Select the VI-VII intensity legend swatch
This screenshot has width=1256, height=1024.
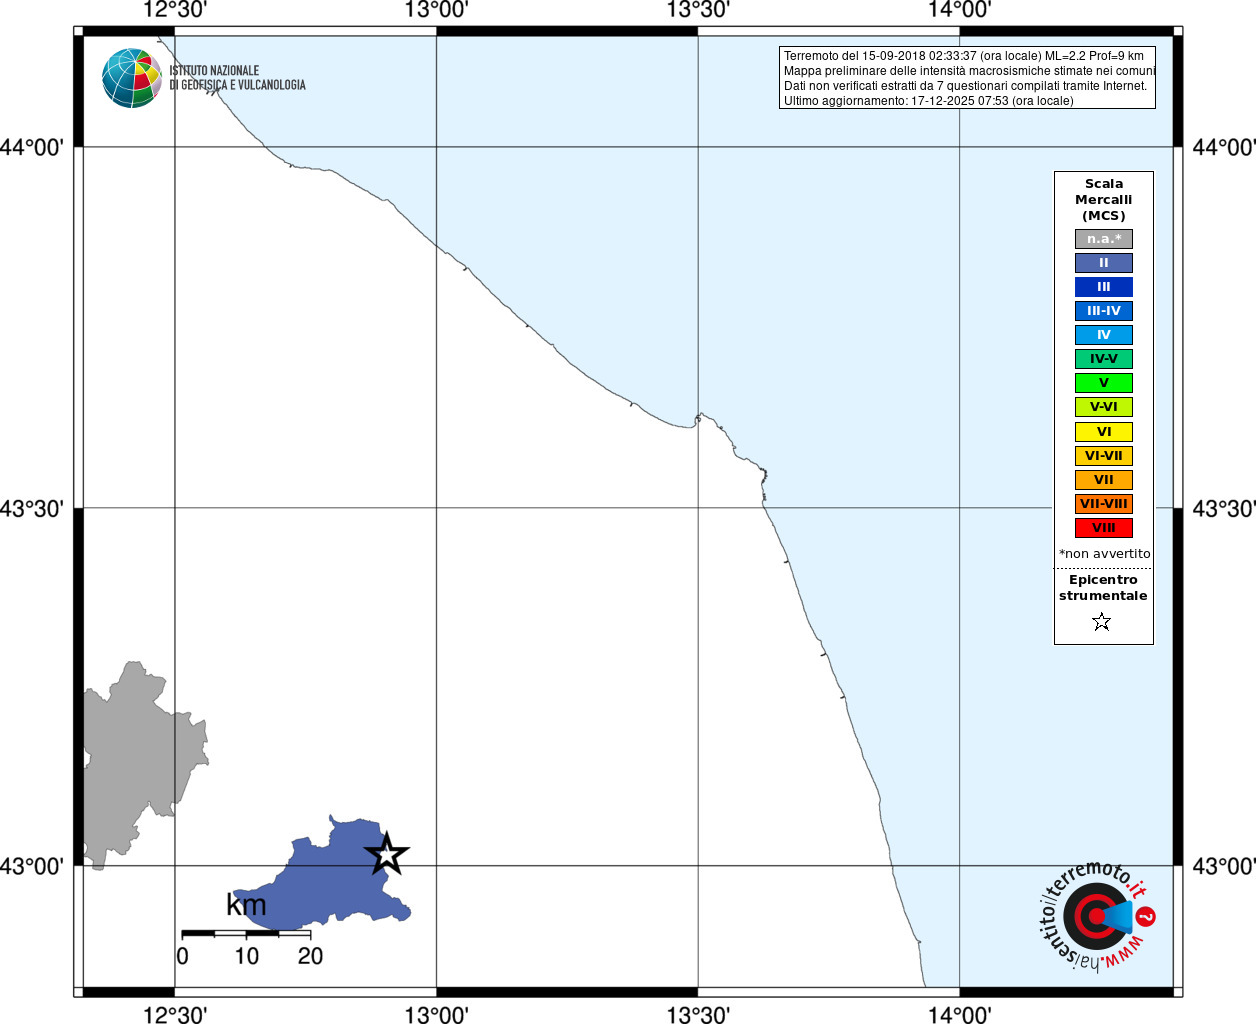(1104, 456)
